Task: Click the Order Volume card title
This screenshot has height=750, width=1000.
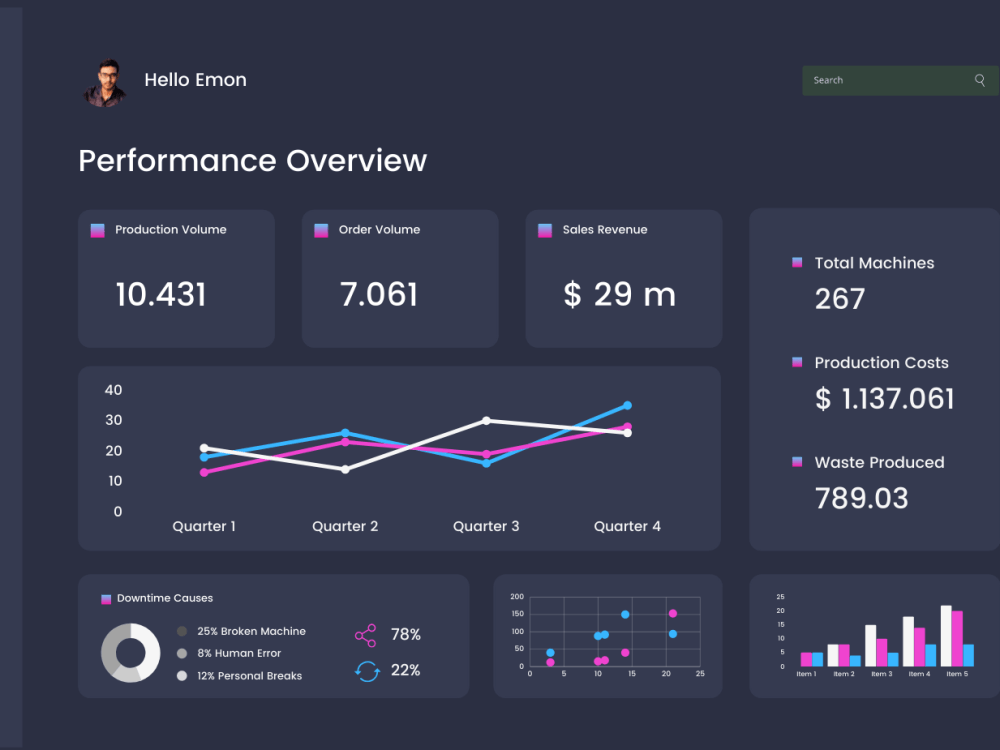Action: (x=379, y=230)
